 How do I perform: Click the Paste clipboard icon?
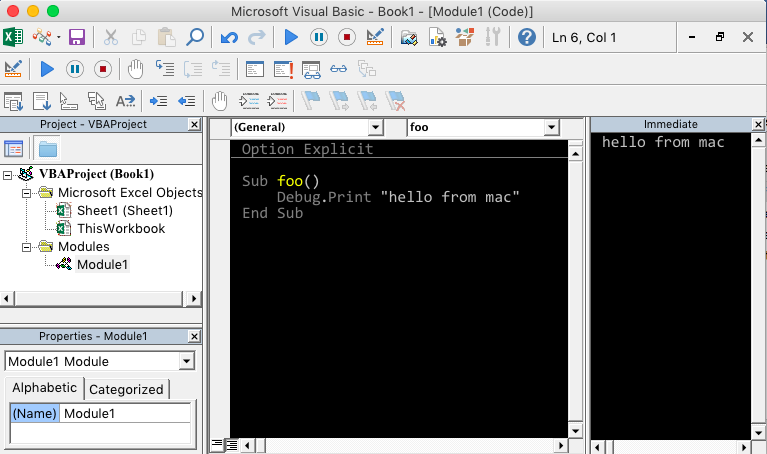click(167, 37)
